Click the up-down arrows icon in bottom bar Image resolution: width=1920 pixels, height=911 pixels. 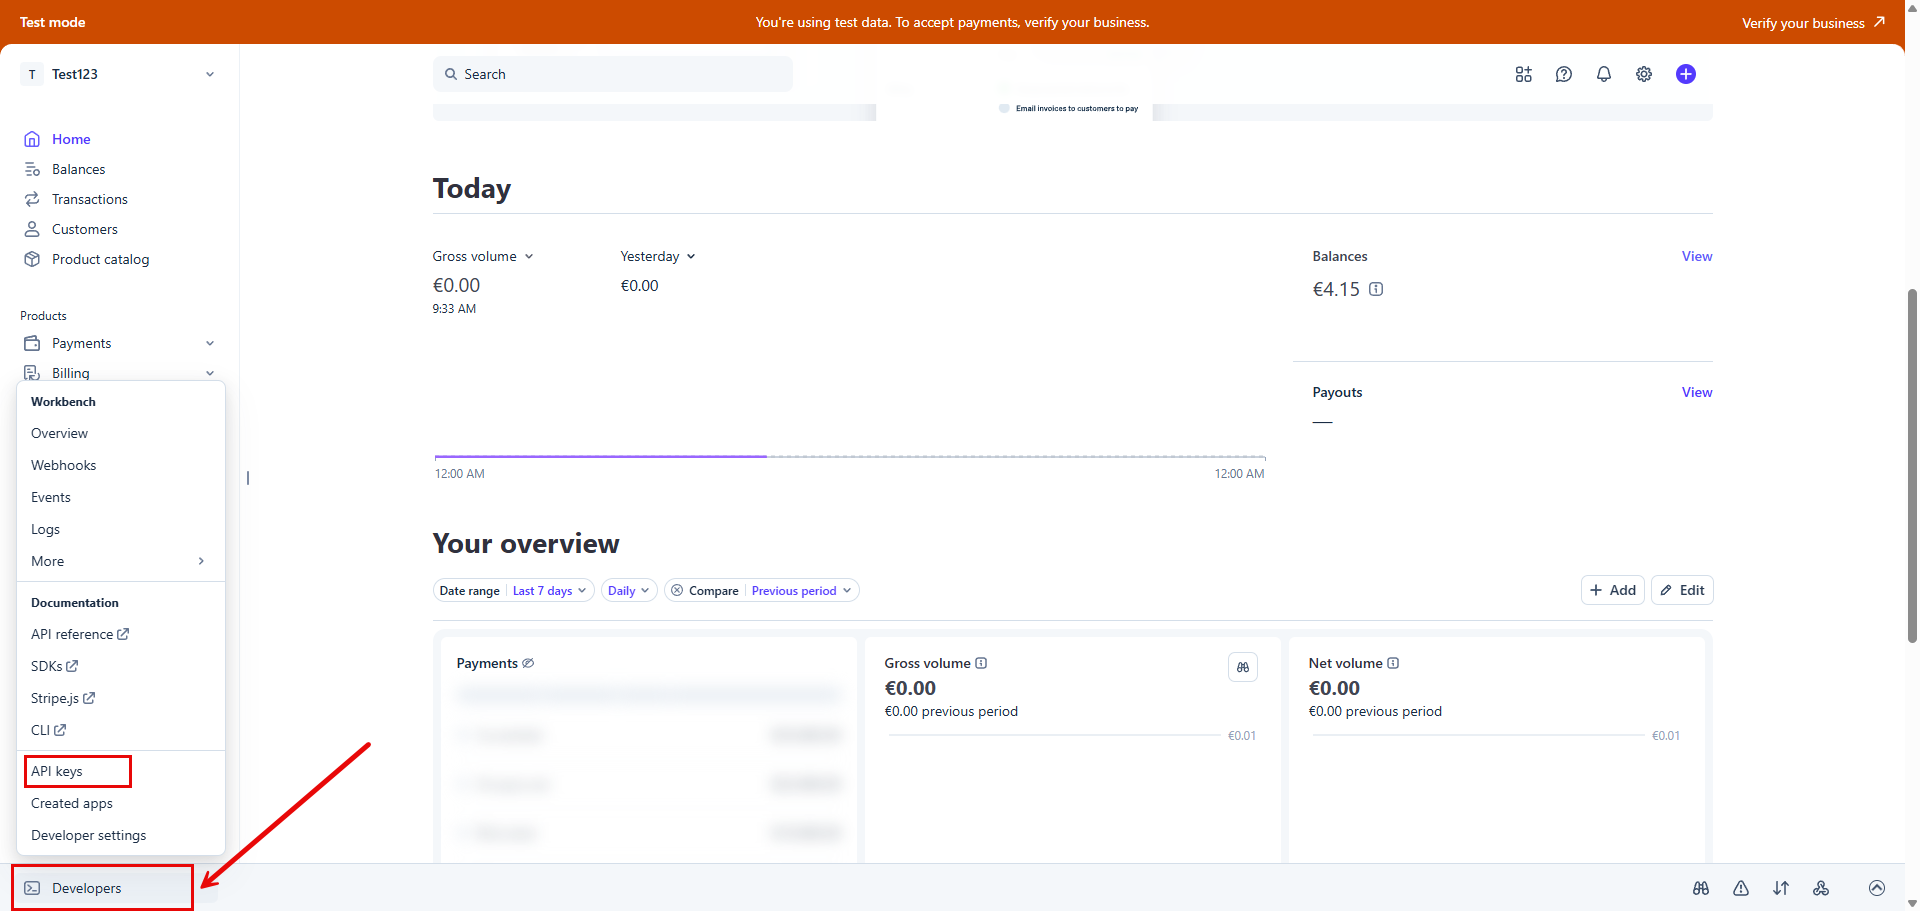(x=1781, y=888)
